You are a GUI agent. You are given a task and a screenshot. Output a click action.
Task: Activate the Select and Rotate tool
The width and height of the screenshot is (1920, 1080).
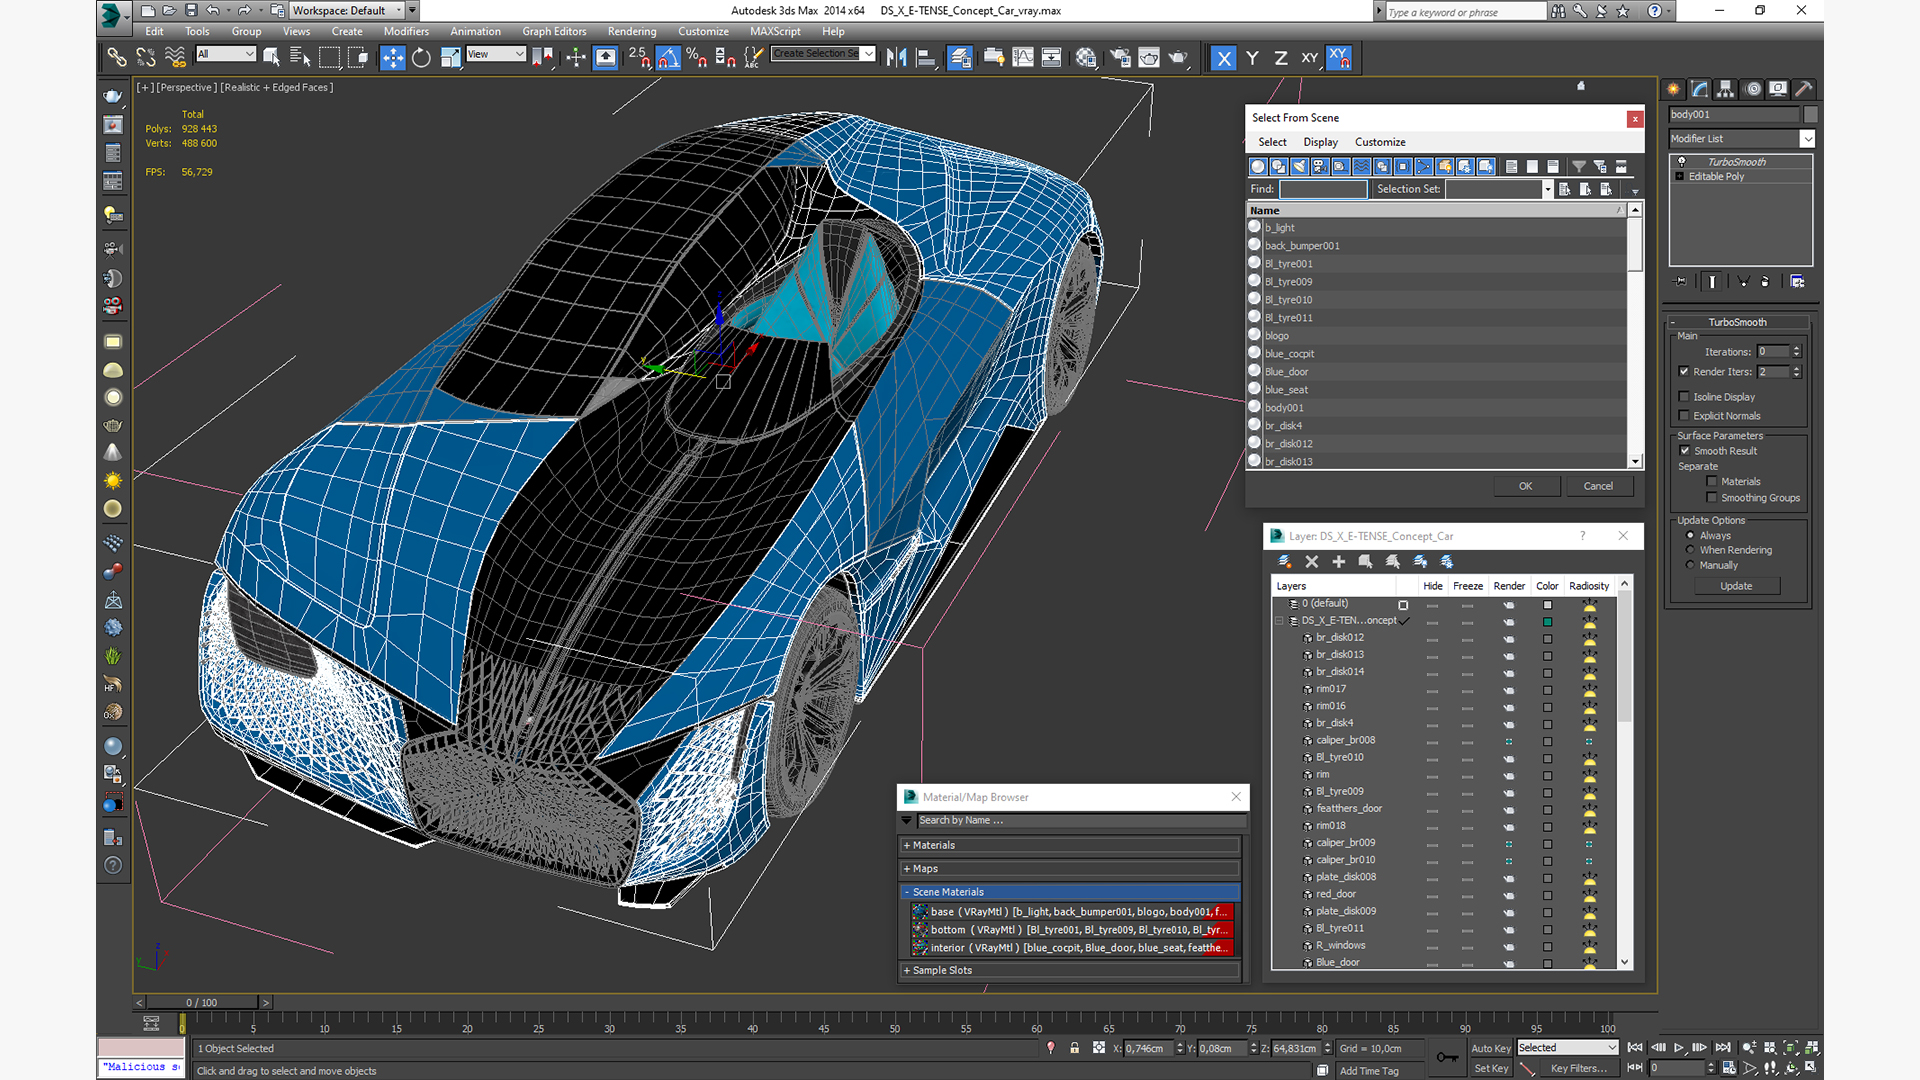[421, 58]
